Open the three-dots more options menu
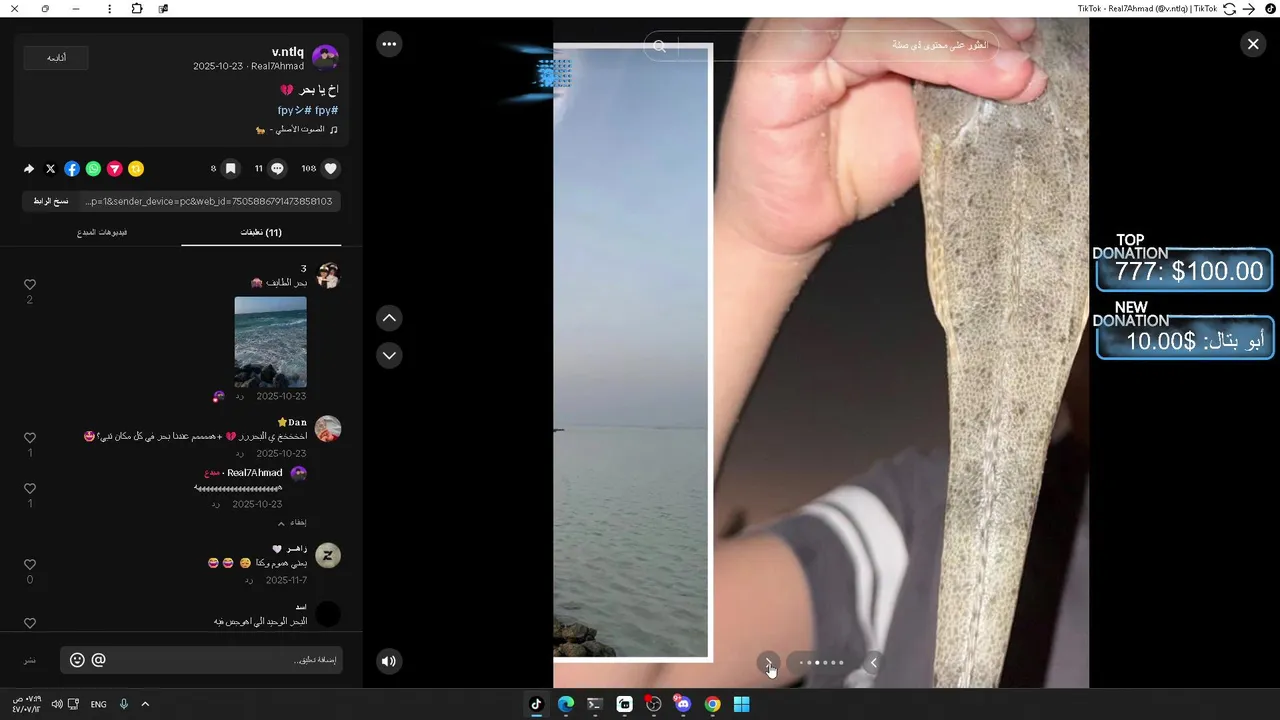Image resolution: width=1280 pixels, height=720 pixels. (x=389, y=44)
